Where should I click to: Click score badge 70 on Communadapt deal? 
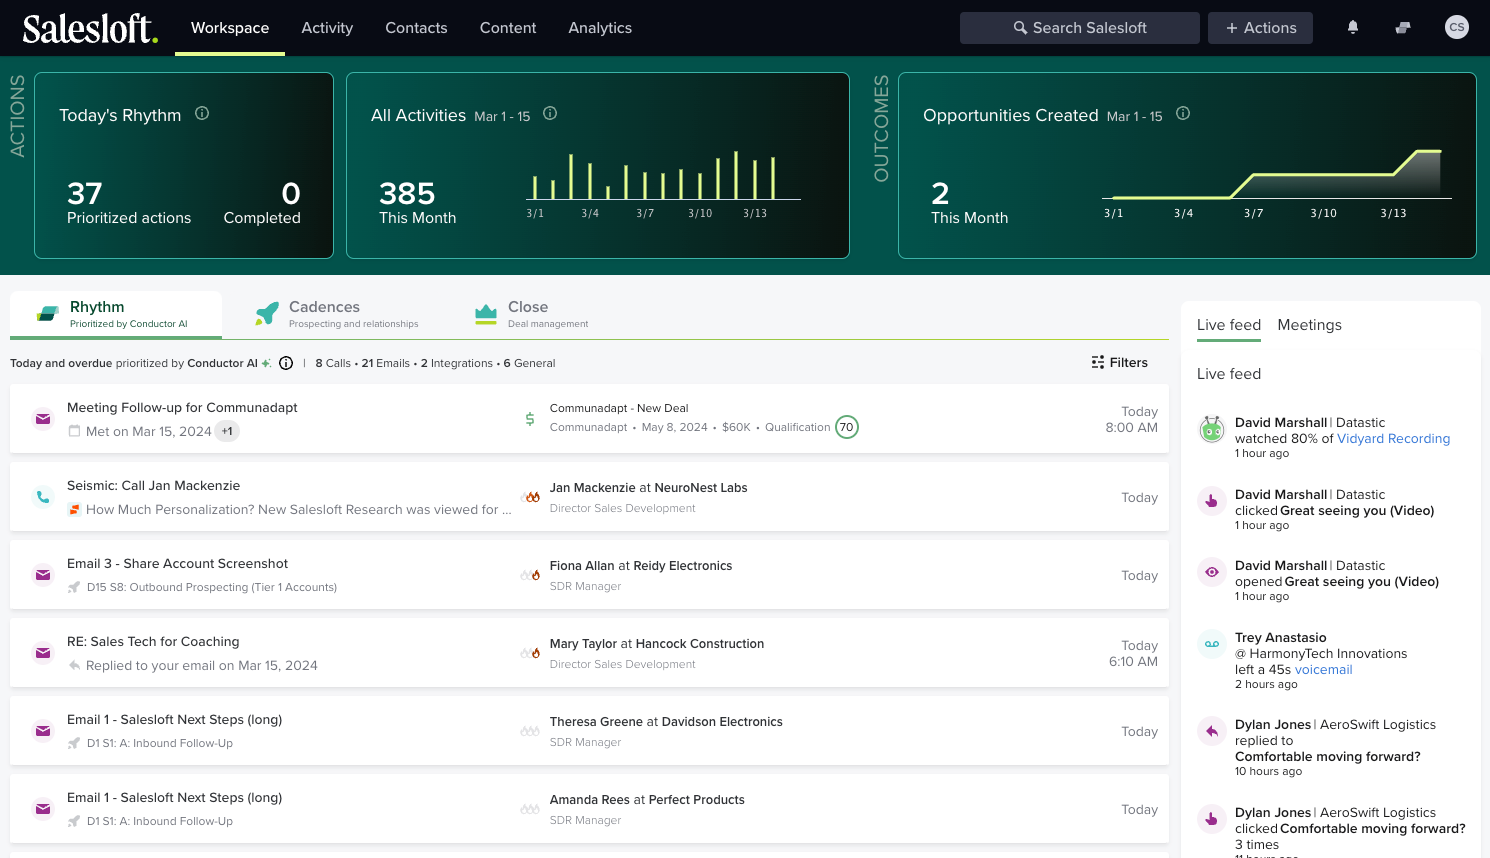(847, 427)
